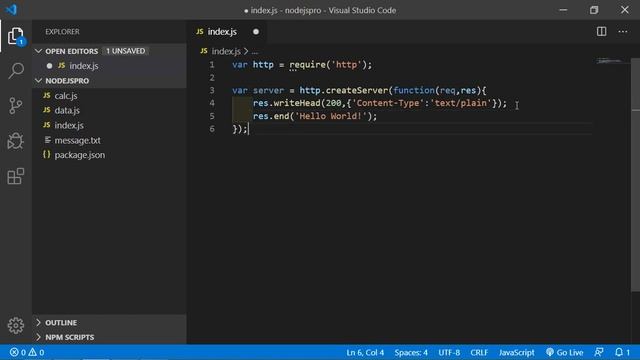
Task: Open index.js in NODEJSPRO folder
Action: point(69,125)
